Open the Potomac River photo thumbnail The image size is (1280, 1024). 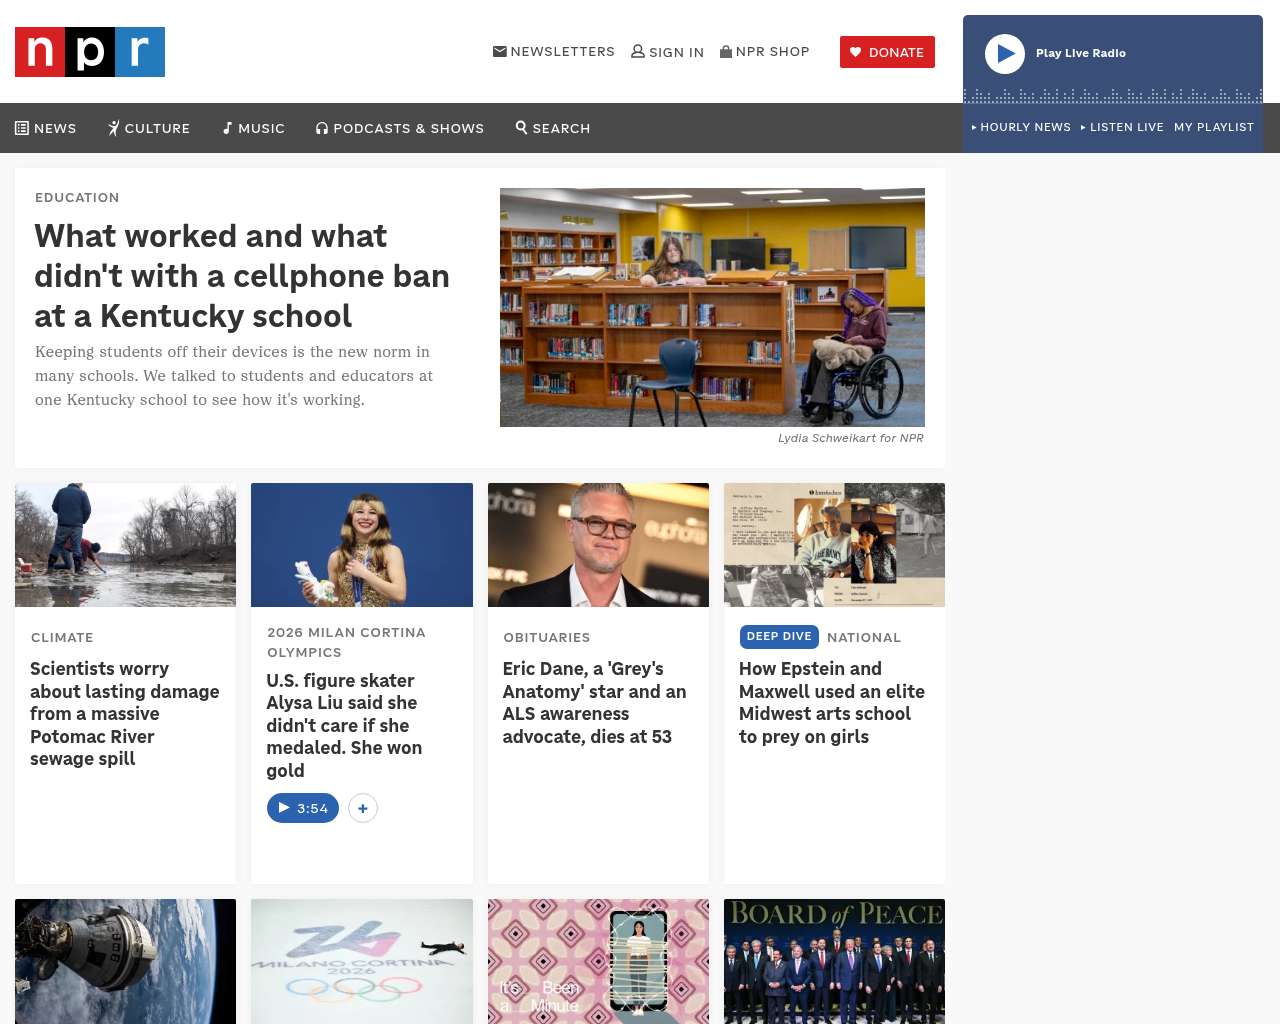[x=125, y=545]
